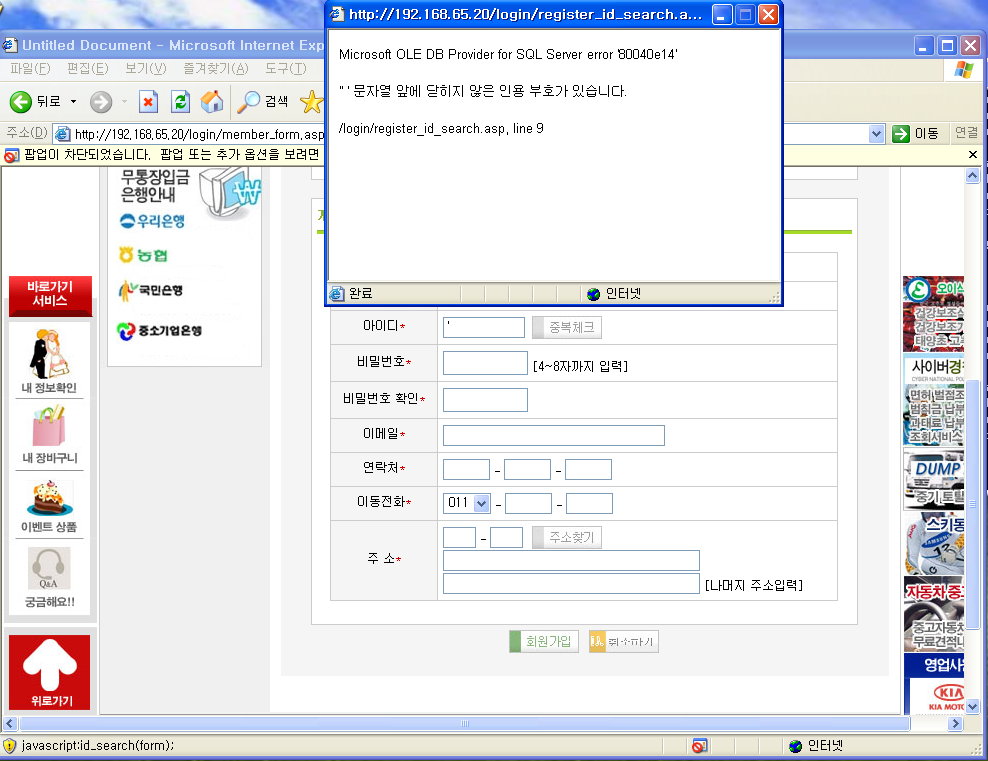Click the horizontal scrollbar thumb
The height and width of the screenshot is (761, 988).
point(465,723)
